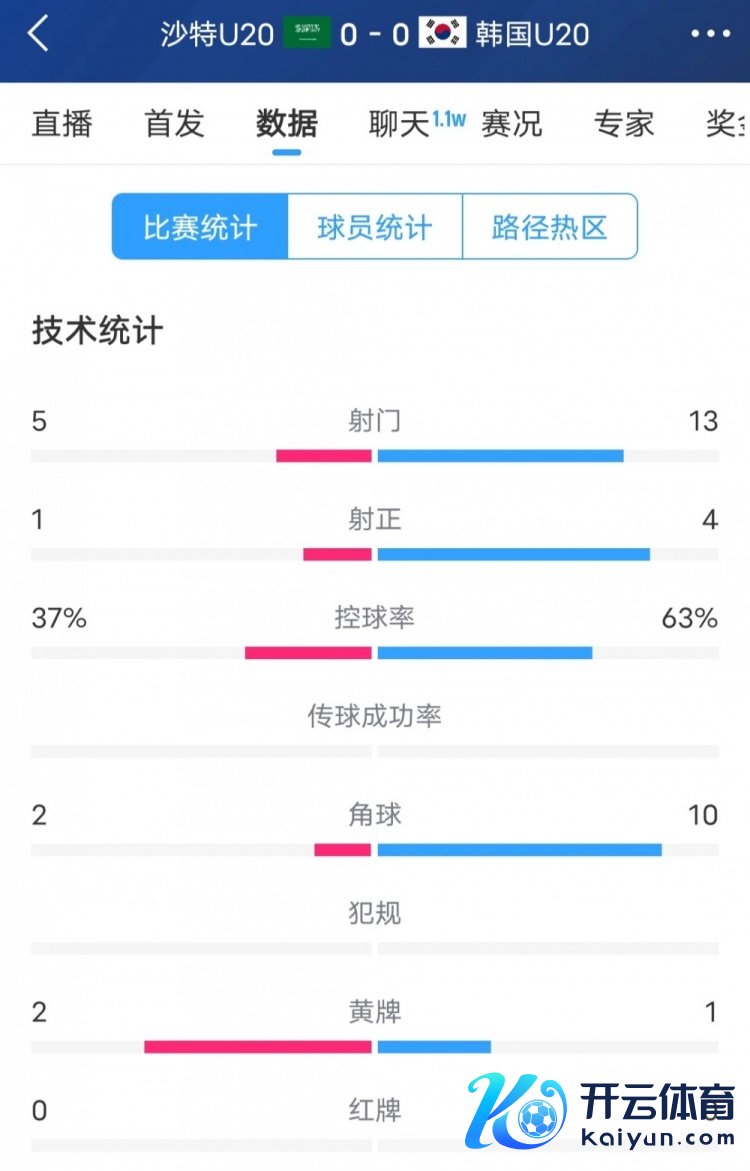
Task: Tap the Saudi Arabia flag icon
Action: point(306,34)
